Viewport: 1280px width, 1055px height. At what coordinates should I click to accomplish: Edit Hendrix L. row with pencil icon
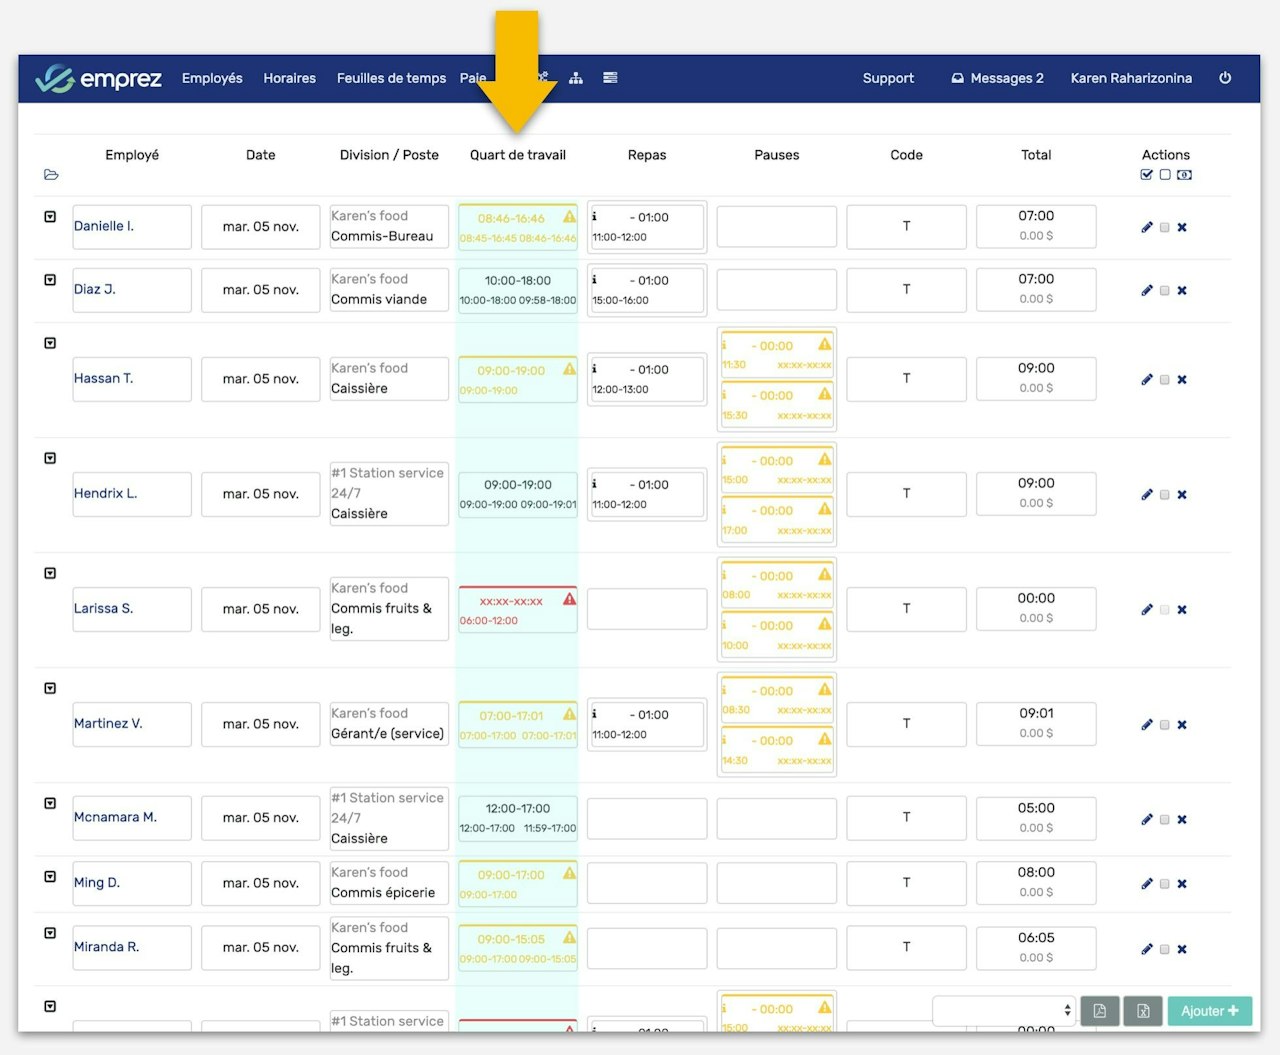pos(1147,494)
